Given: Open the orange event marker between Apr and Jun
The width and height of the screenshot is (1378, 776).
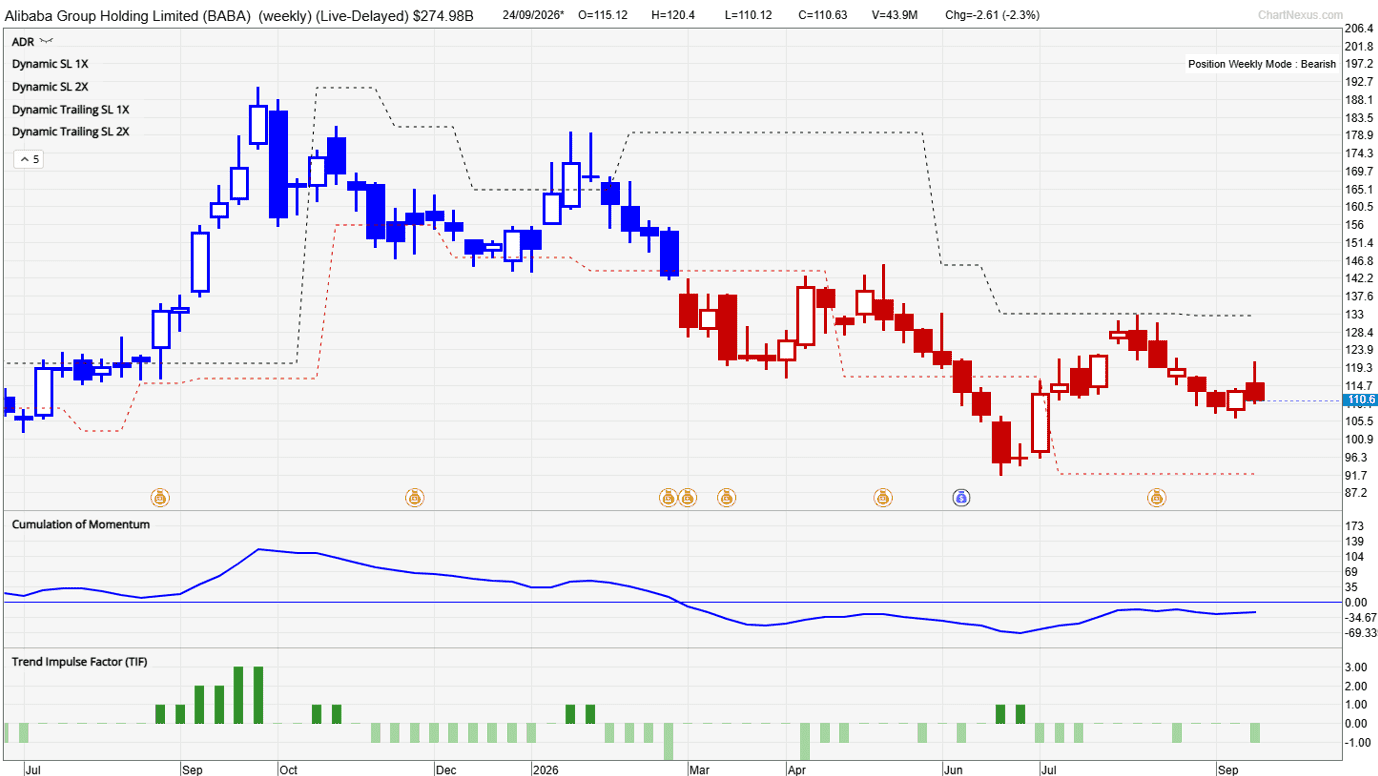Looking at the screenshot, I should point(883,496).
